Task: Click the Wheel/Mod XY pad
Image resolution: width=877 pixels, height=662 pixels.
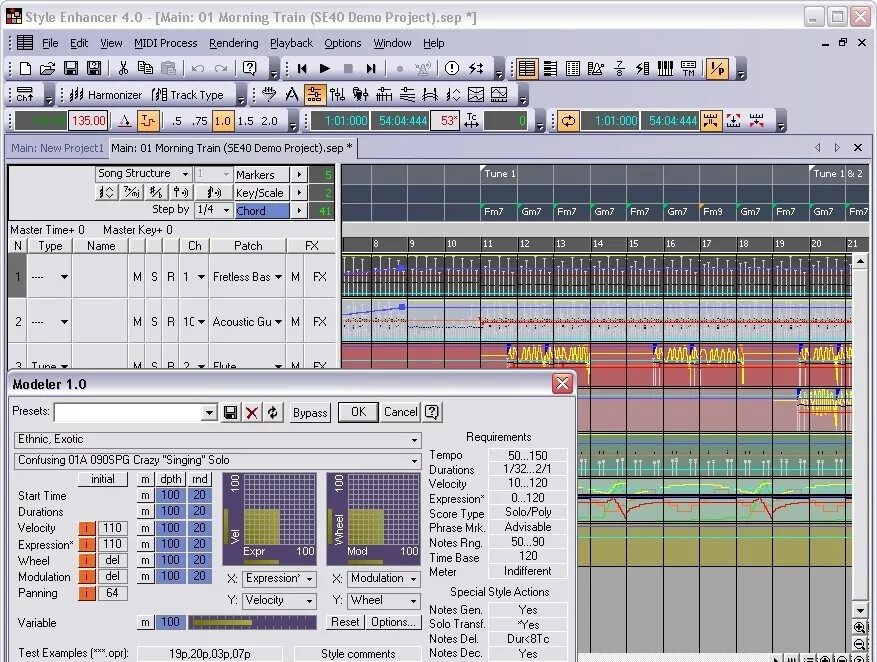Action: (x=374, y=519)
